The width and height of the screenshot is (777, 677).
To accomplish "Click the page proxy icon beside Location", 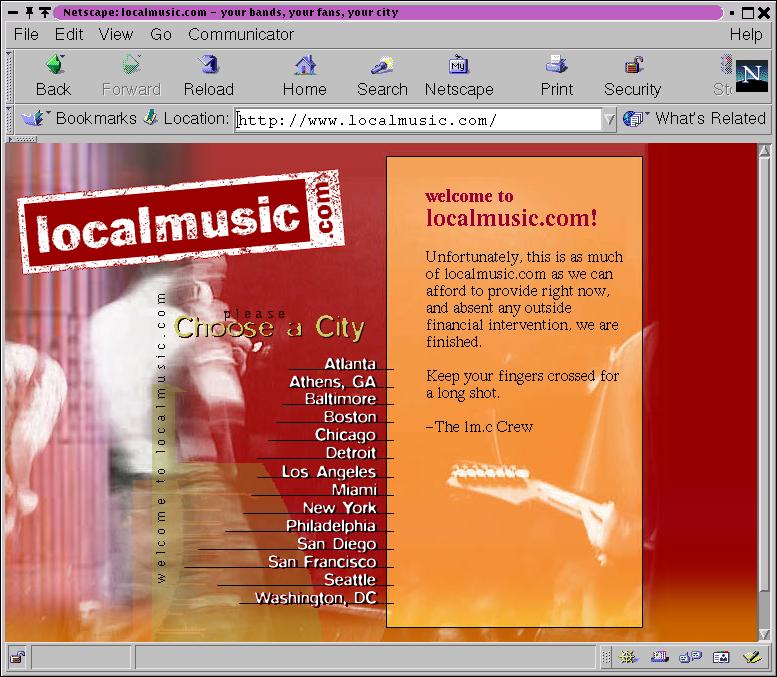I will click(151, 118).
